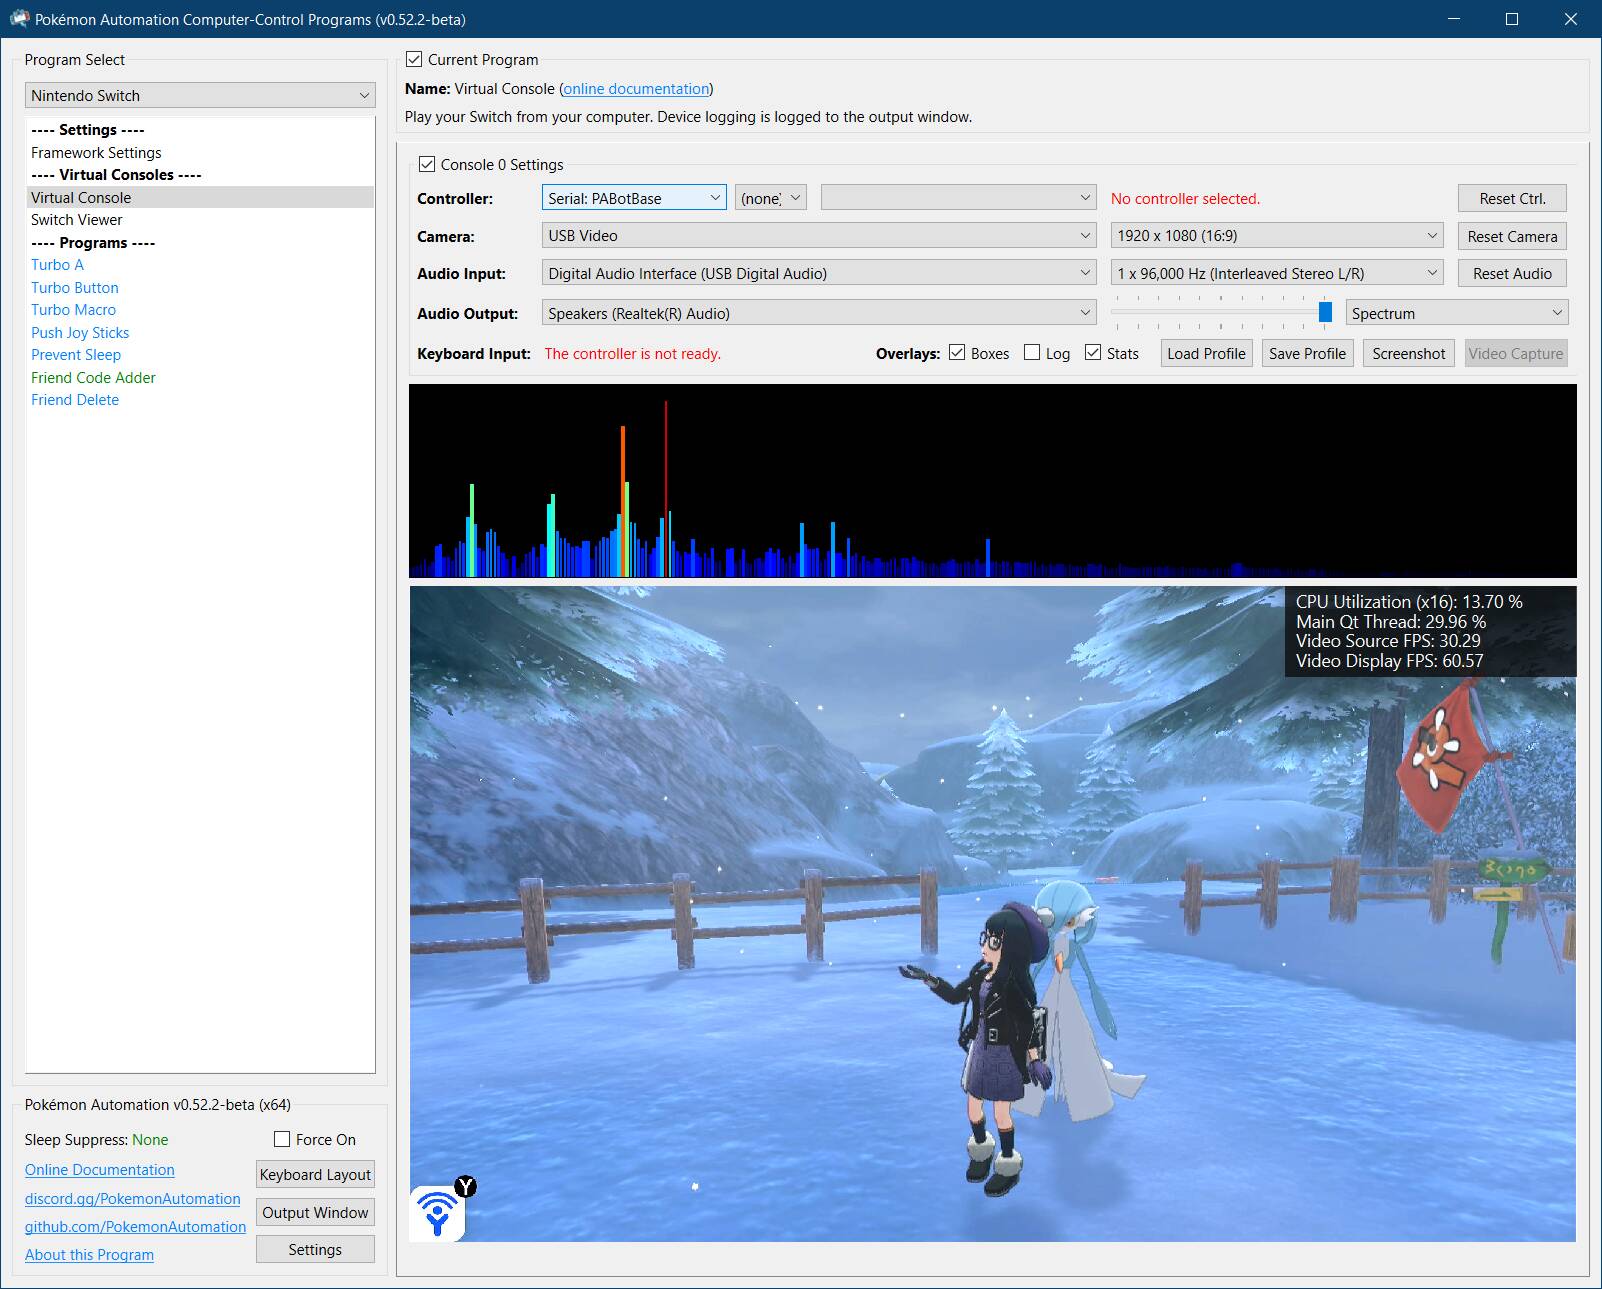Select Turbo A from the programs list
1602x1289 pixels.
(57, 265)
